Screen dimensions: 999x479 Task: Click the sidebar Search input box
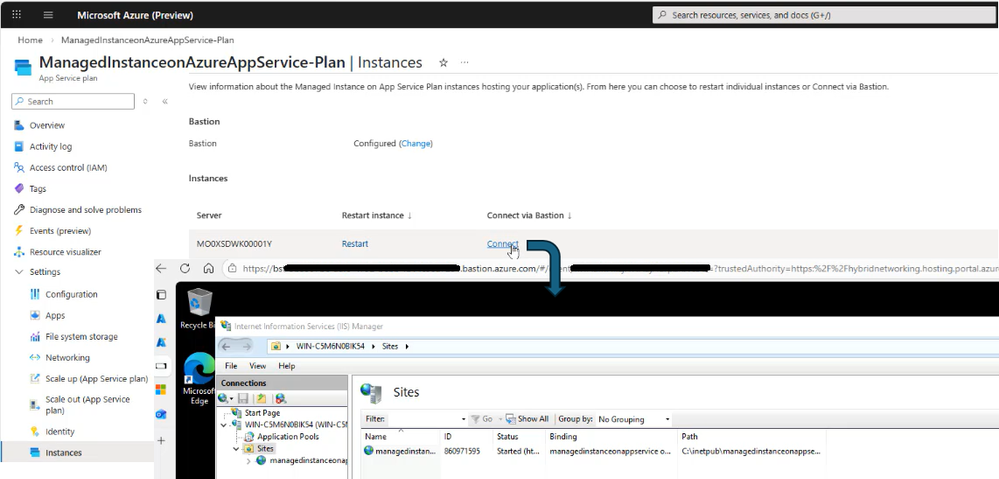click(73, 101)
